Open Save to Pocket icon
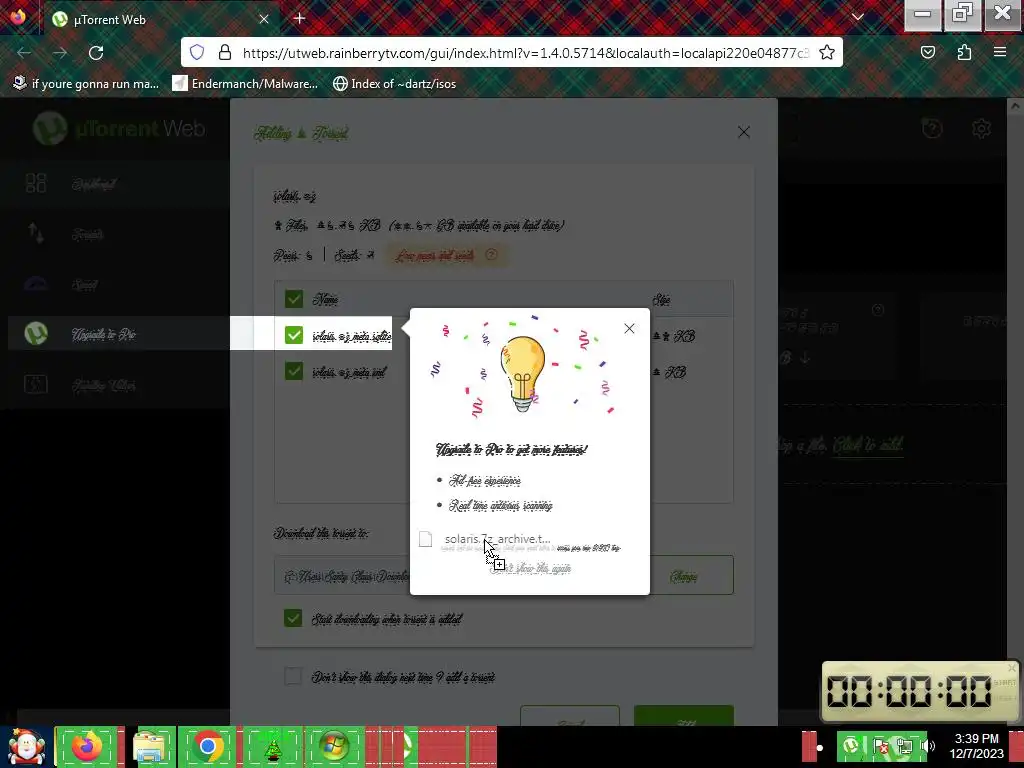 [927, 52]
